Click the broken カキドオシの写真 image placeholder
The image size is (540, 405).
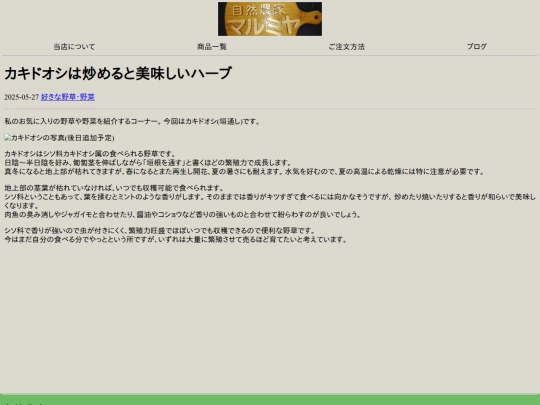coord(59,138)
